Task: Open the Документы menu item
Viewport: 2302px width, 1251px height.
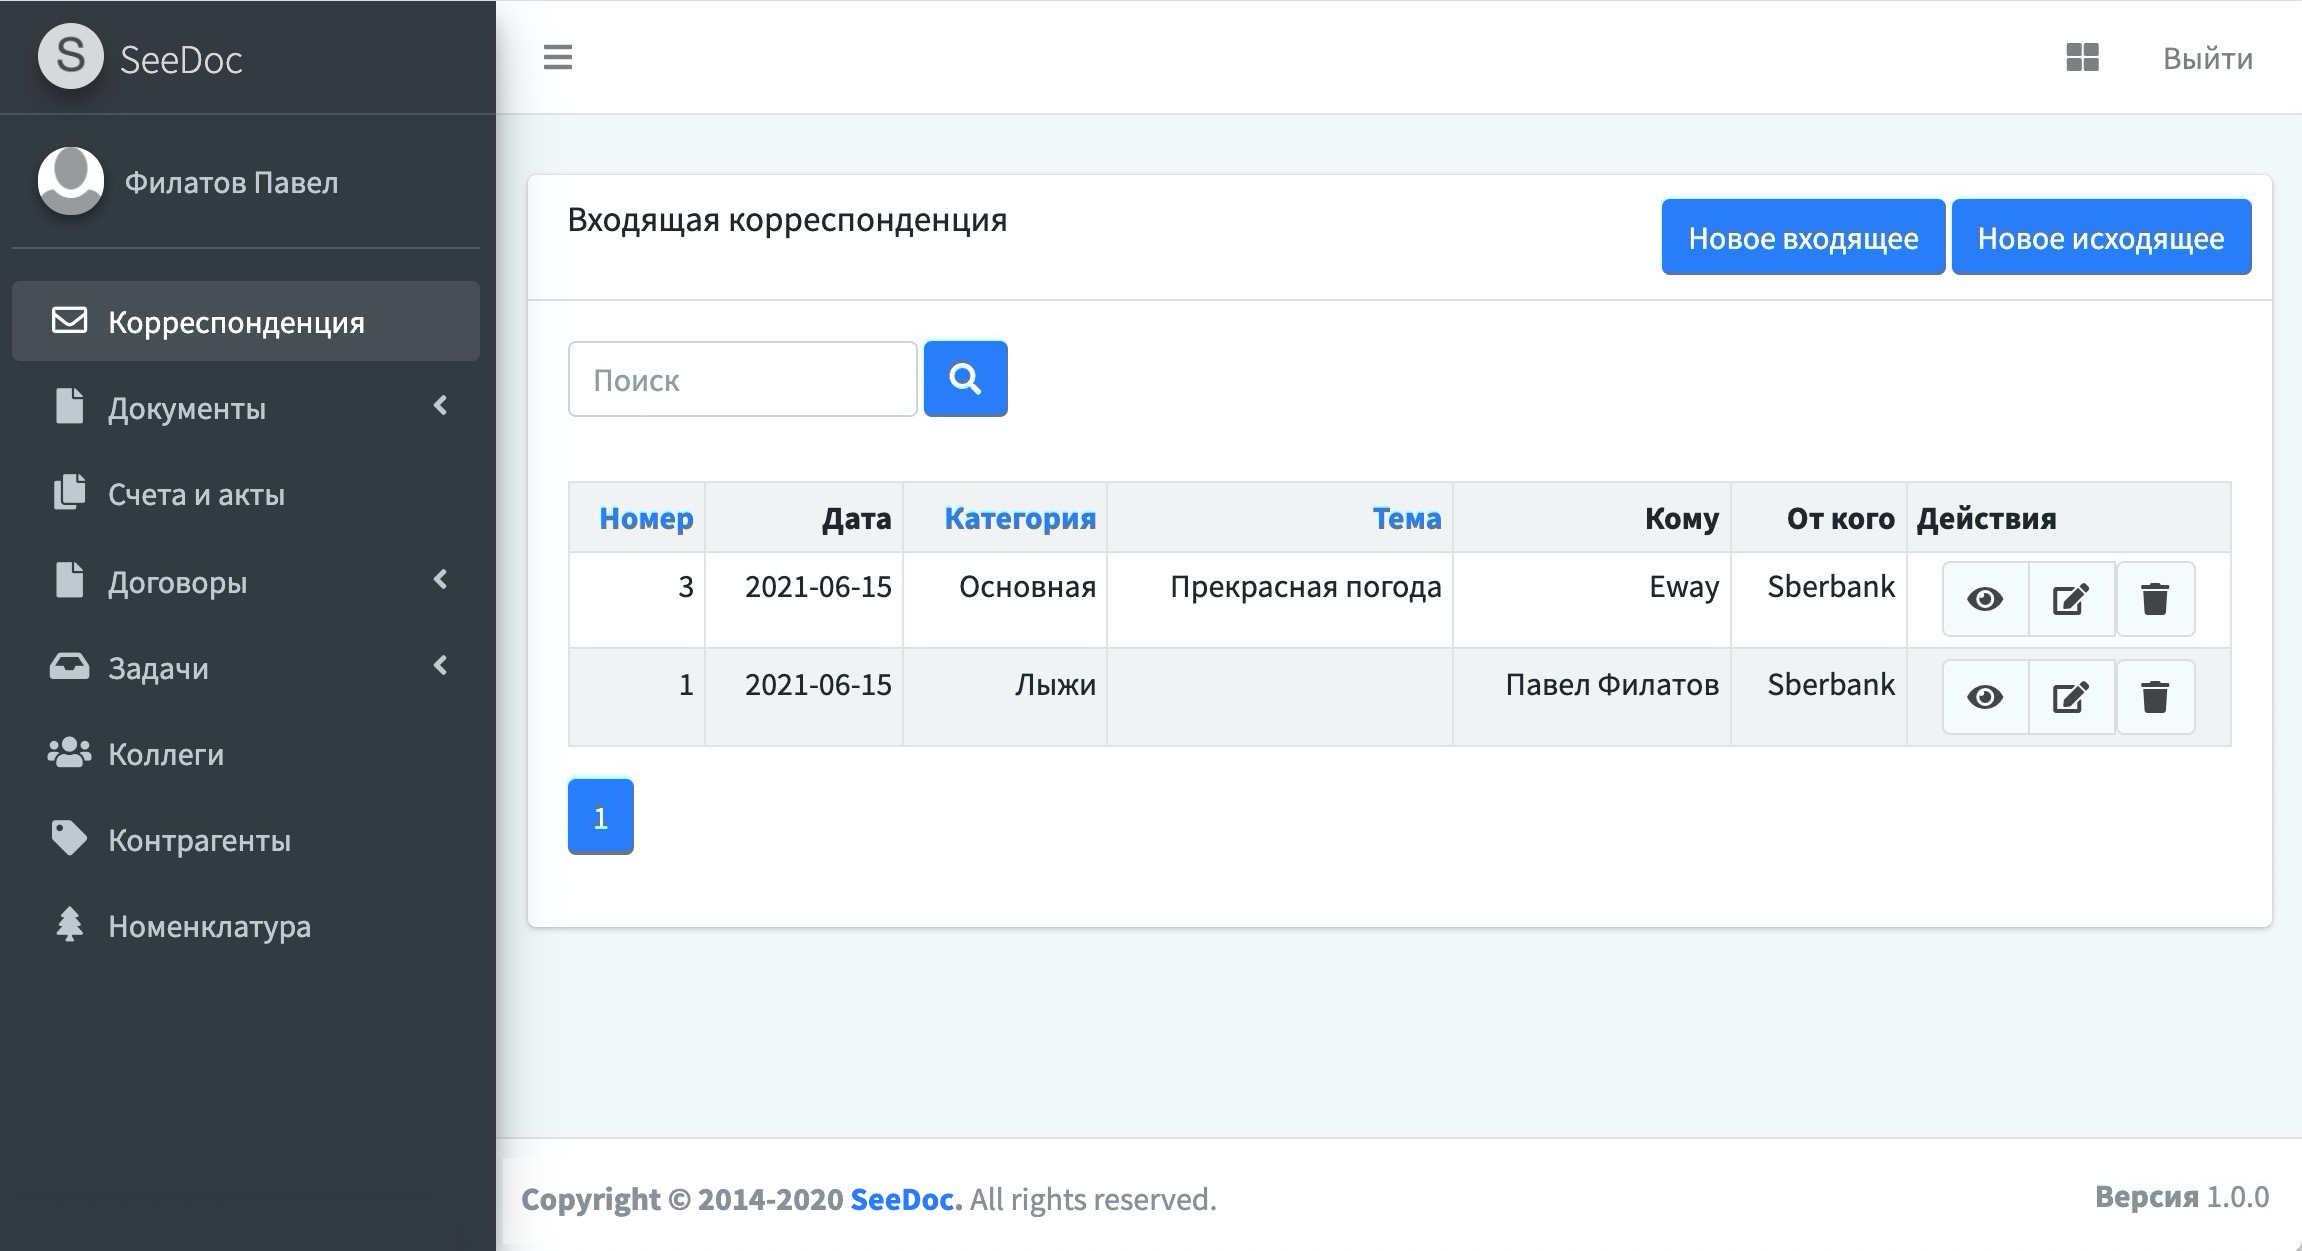Action: coord(246,407)
